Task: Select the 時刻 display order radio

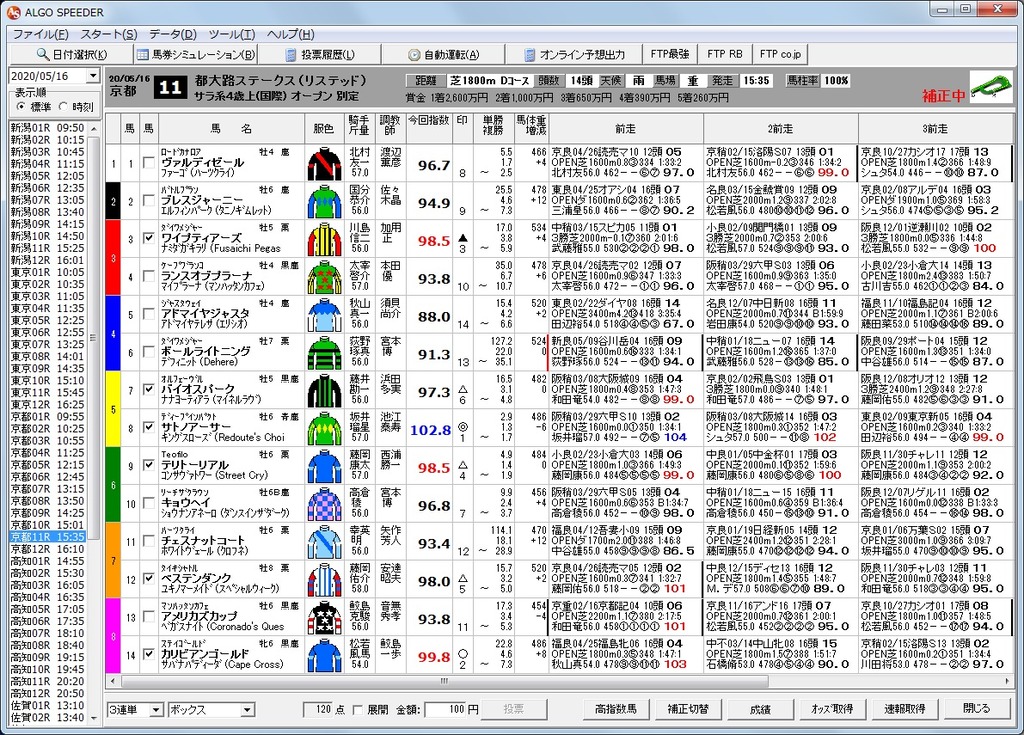Action: [x=63, y=106]
